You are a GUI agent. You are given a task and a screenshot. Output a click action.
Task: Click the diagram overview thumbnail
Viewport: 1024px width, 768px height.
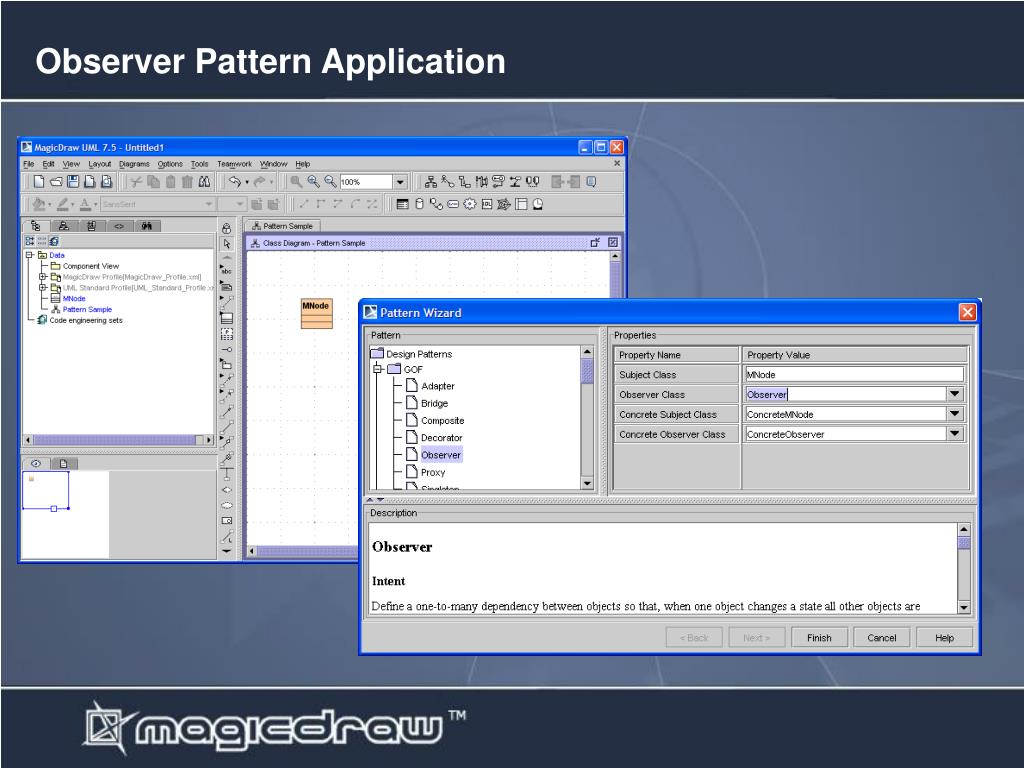(46, 490)
